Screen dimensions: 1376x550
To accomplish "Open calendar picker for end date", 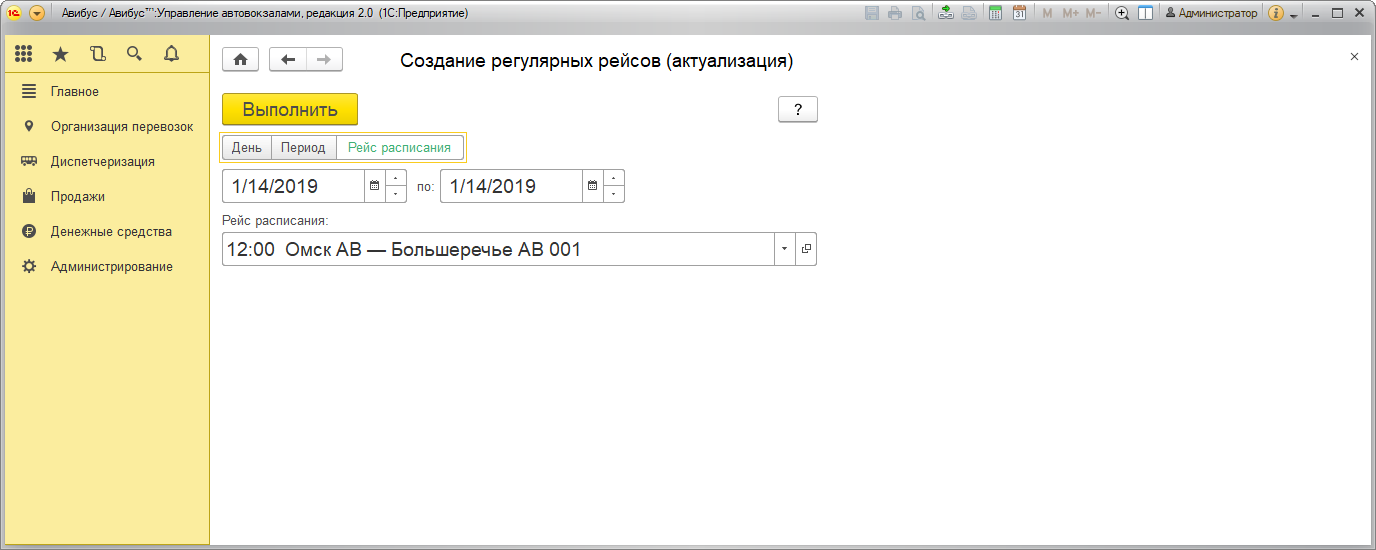I will [x=592, y=186].
